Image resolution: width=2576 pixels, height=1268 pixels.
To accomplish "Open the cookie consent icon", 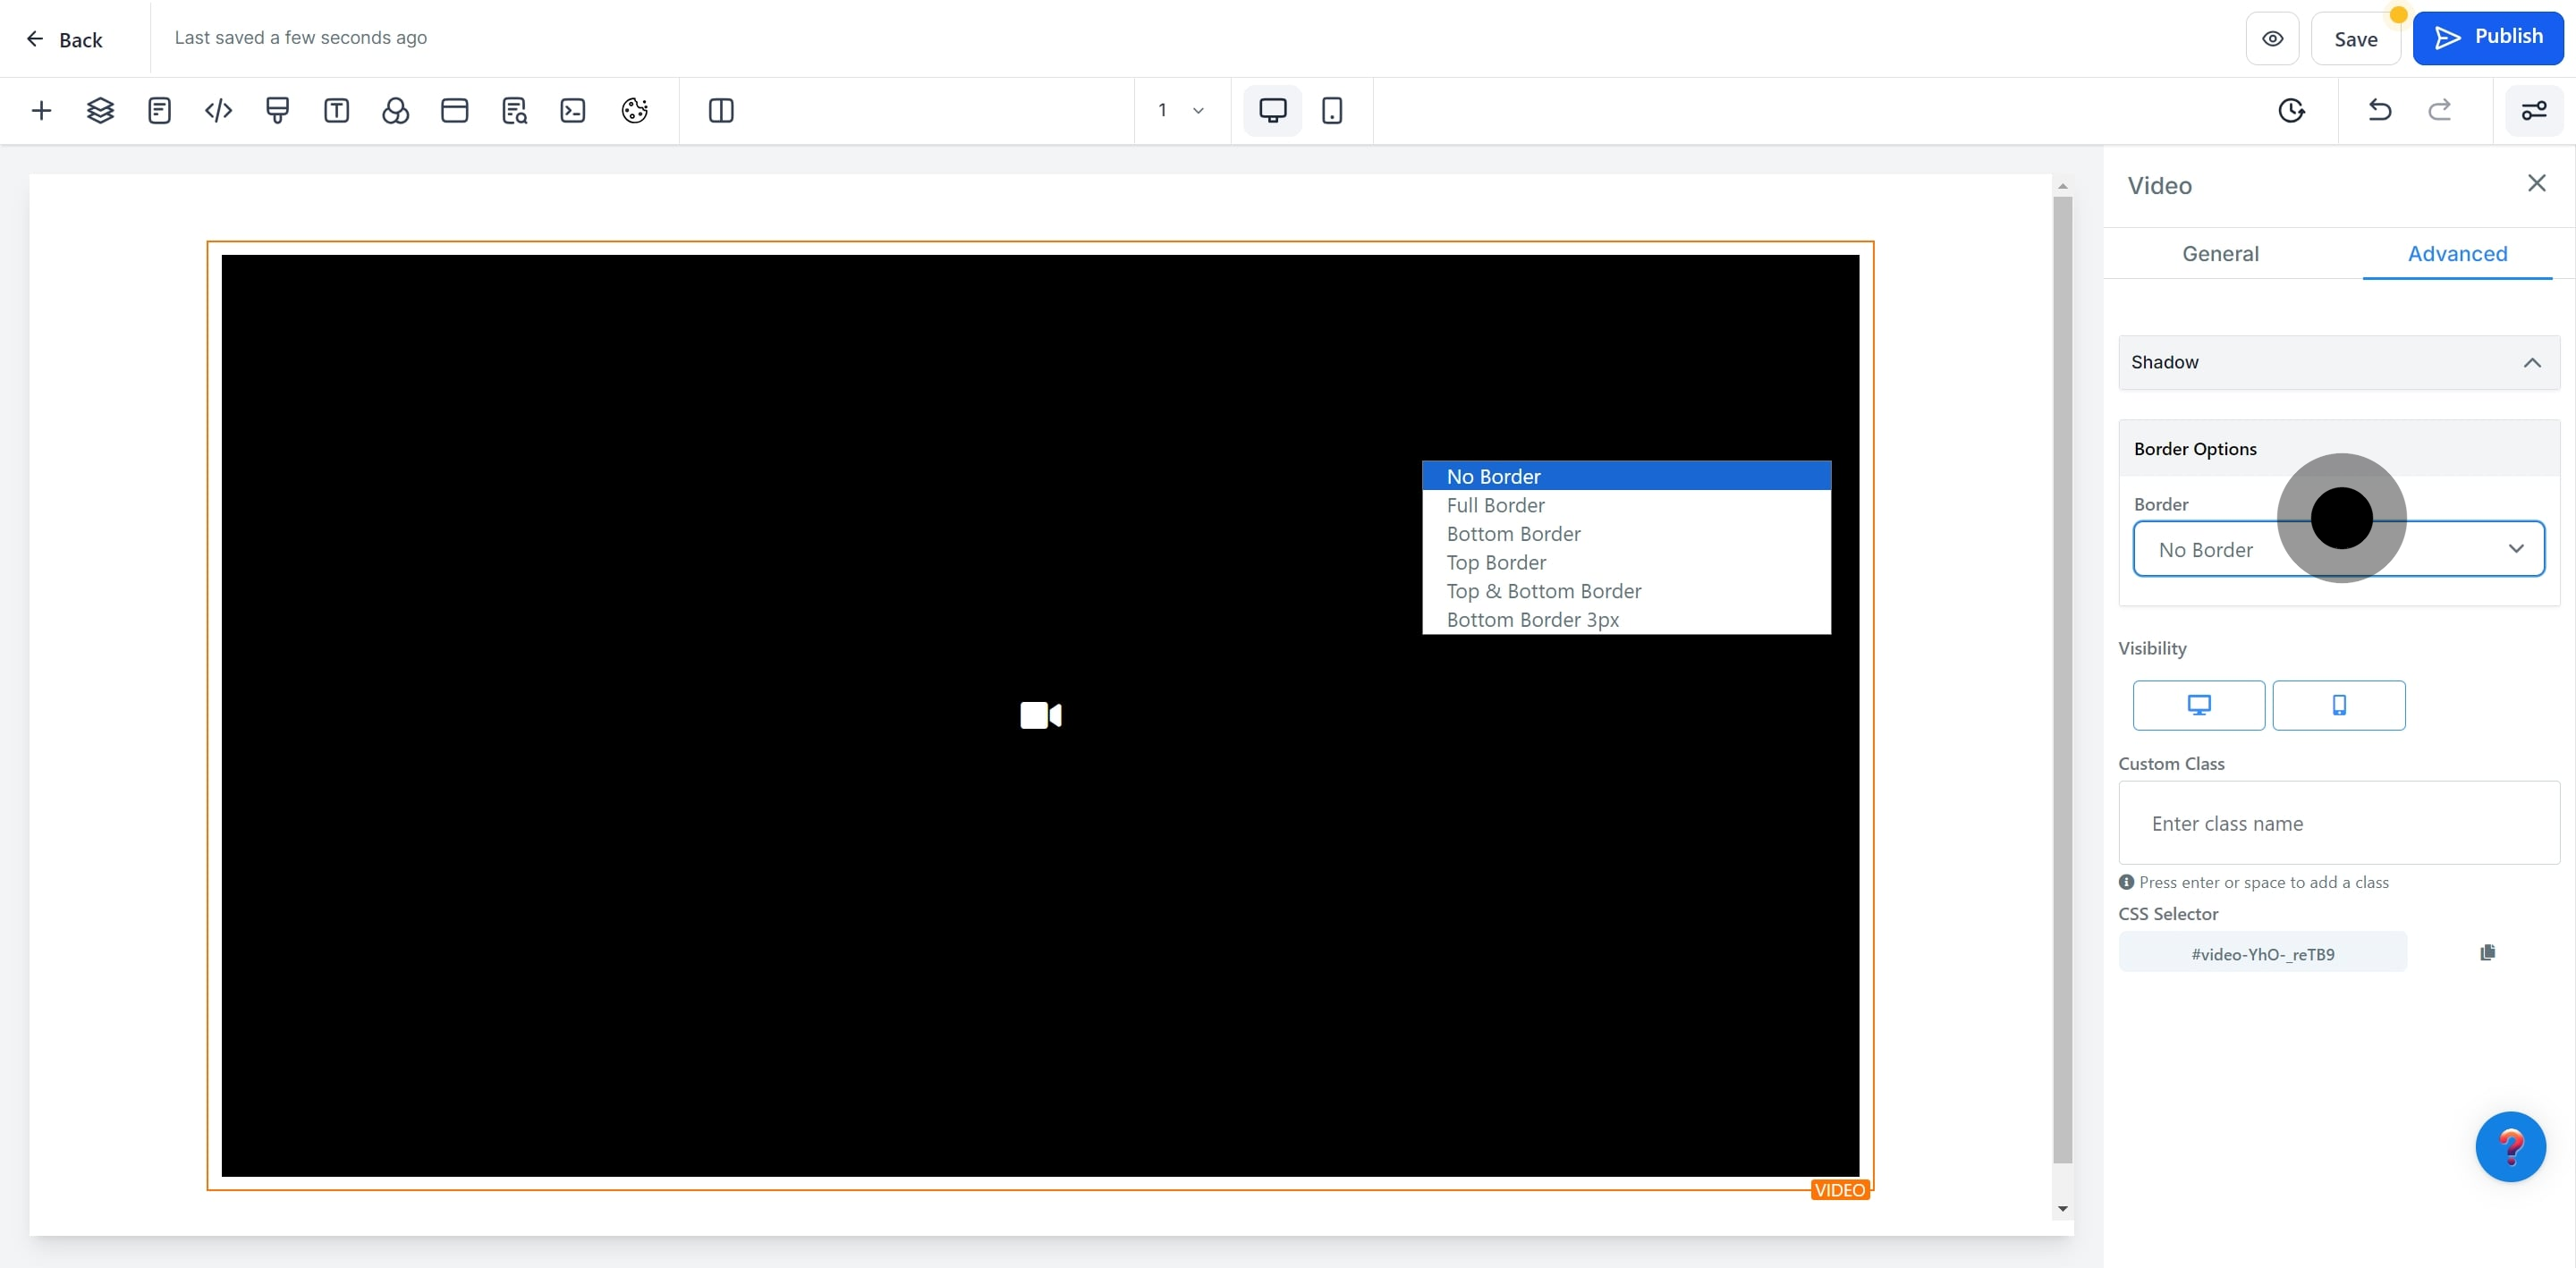I will (634, 110).
